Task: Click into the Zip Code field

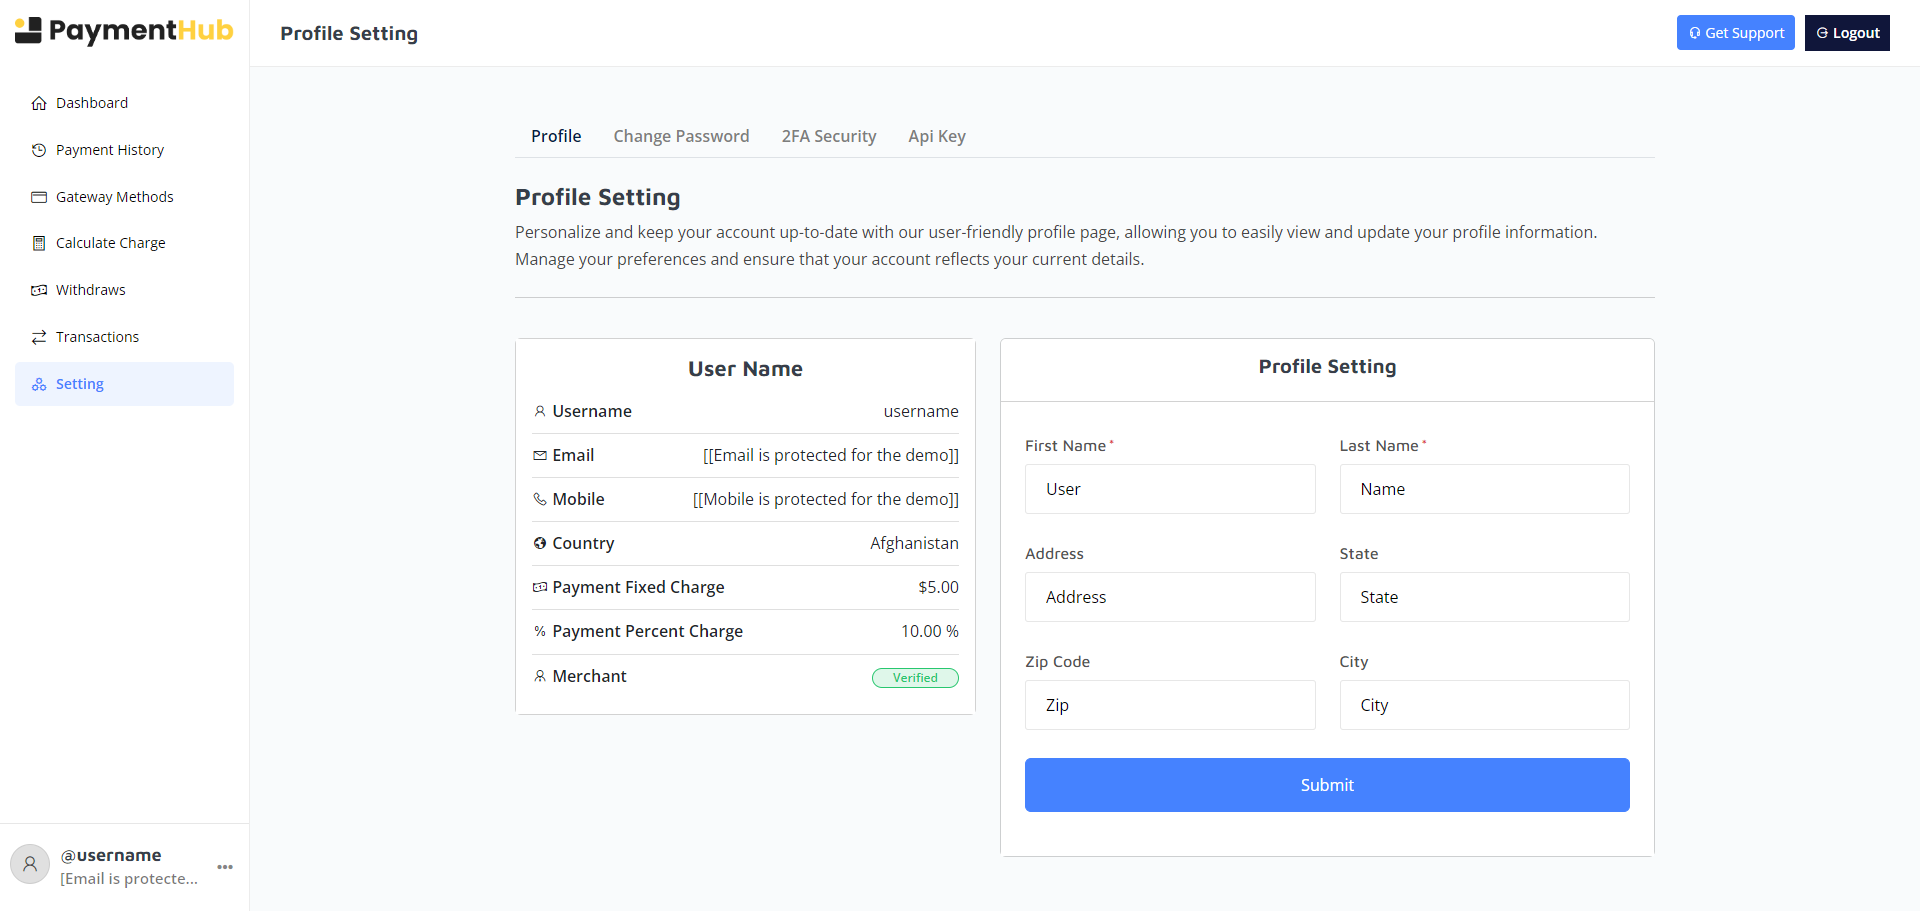Action: 1169,705
